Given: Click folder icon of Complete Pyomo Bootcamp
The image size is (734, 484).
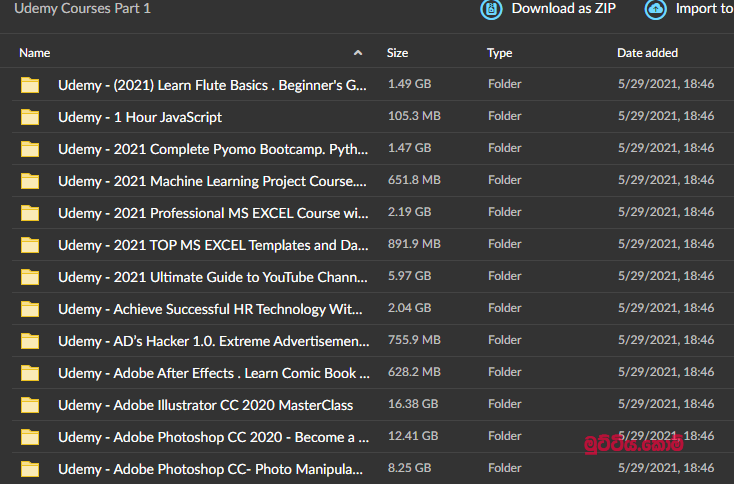Looking at the screenshot, I should pos(30,149).
